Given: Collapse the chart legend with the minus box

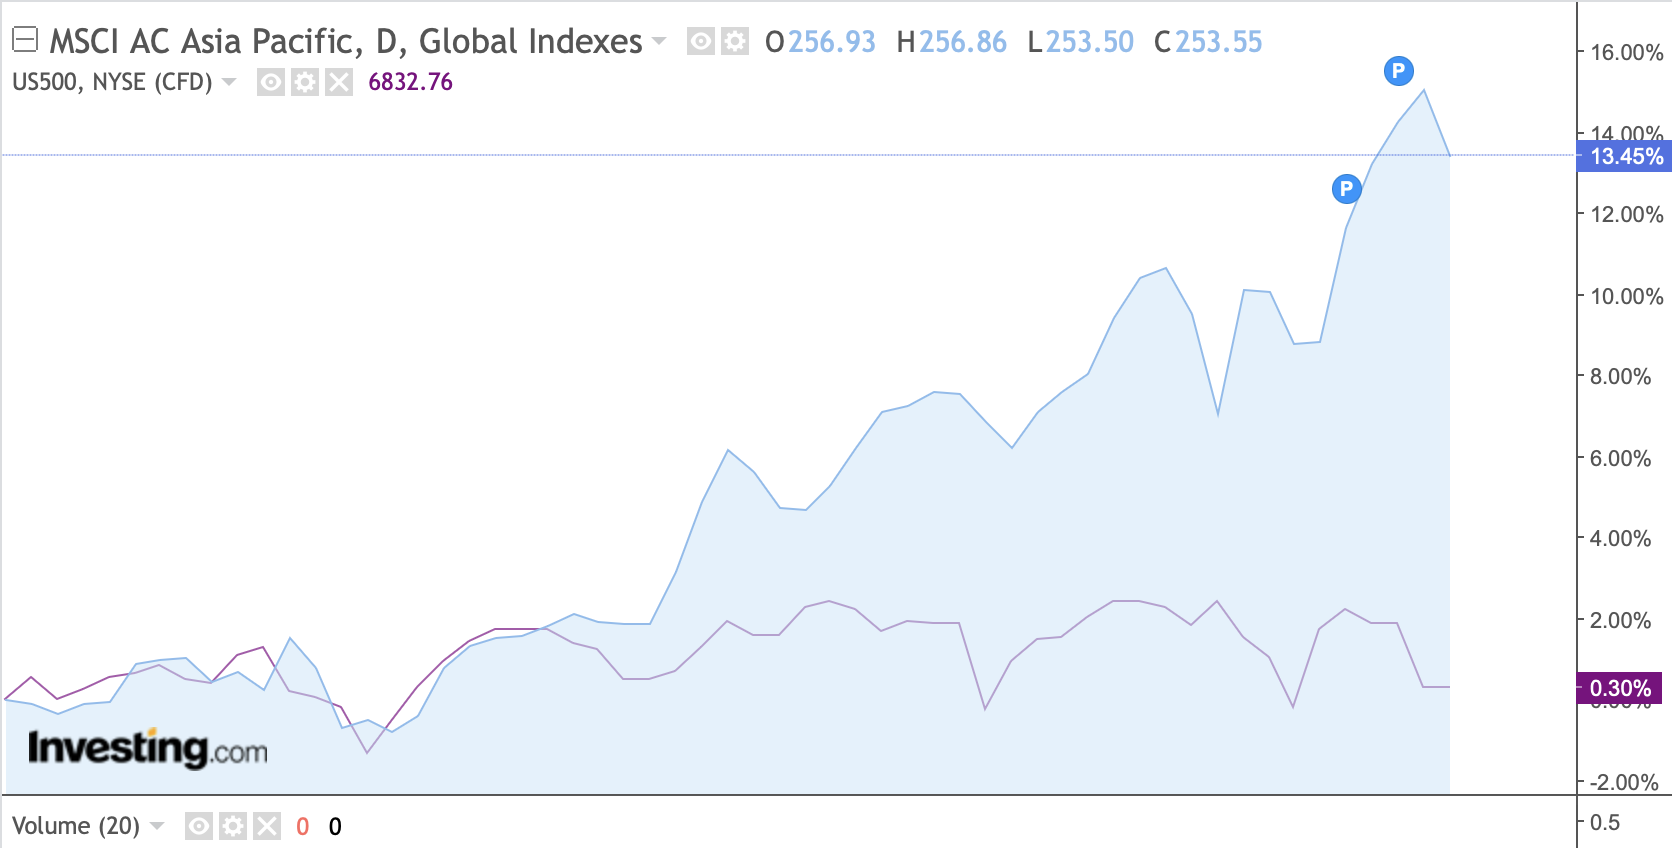Looking at the screenshot, I should (x=25, y=40).
